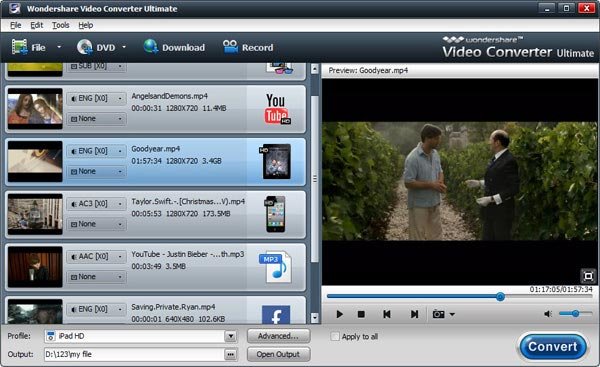Play the preview video
Image resolution: width=600 pixels, height=367 pixels.
click(x=339, y=314)
